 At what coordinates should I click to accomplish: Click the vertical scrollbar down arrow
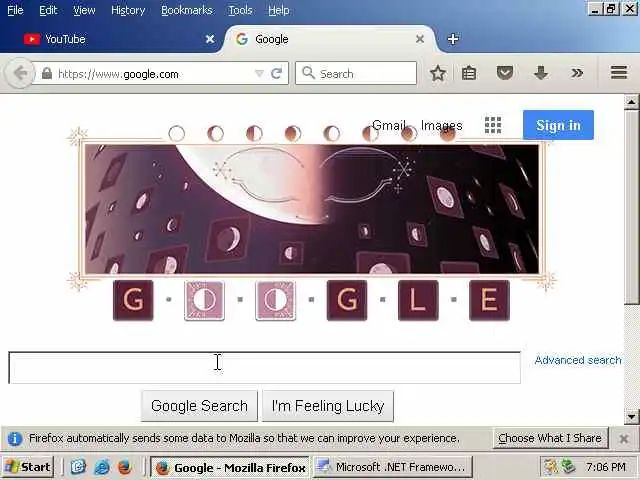631,417
